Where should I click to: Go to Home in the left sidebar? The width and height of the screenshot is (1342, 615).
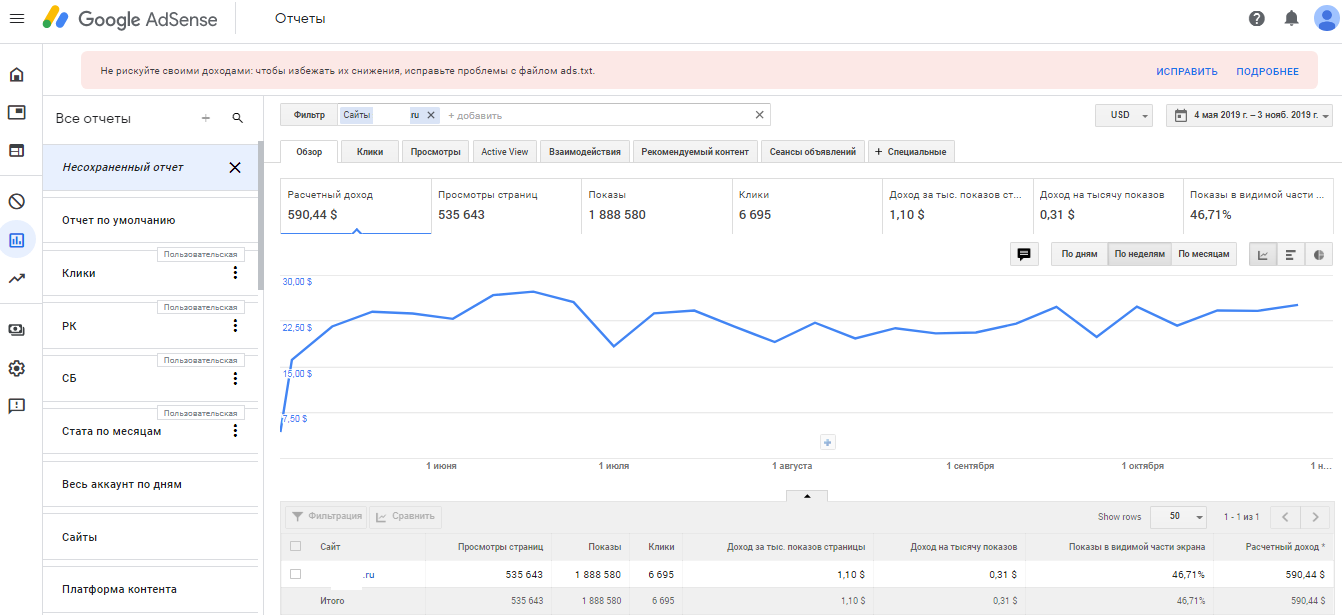tap(17, 75)
